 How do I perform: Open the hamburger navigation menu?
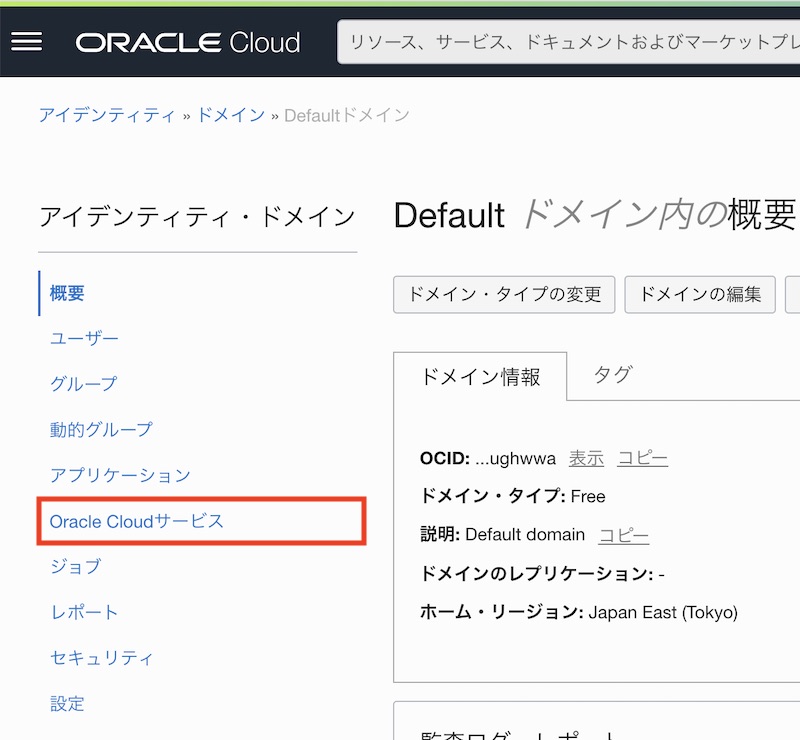[x=26, y=41]
